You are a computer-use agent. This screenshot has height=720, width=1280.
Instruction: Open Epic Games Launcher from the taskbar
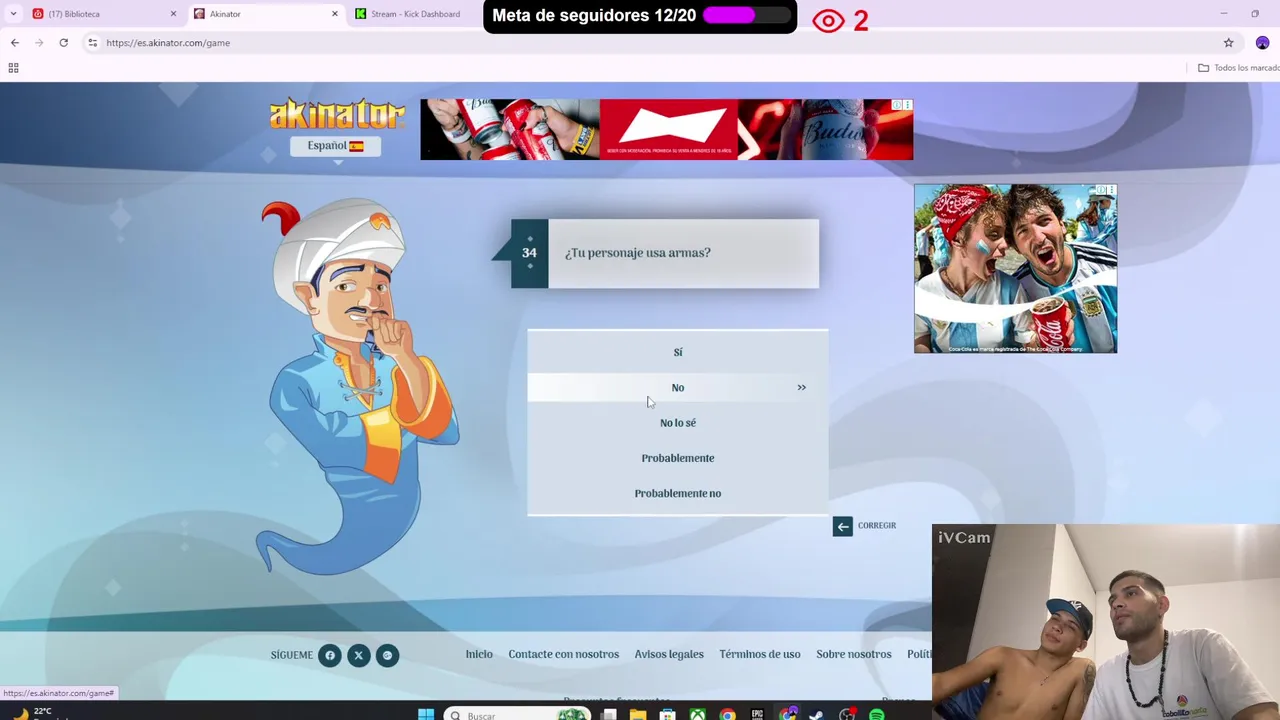pos(758,715)
